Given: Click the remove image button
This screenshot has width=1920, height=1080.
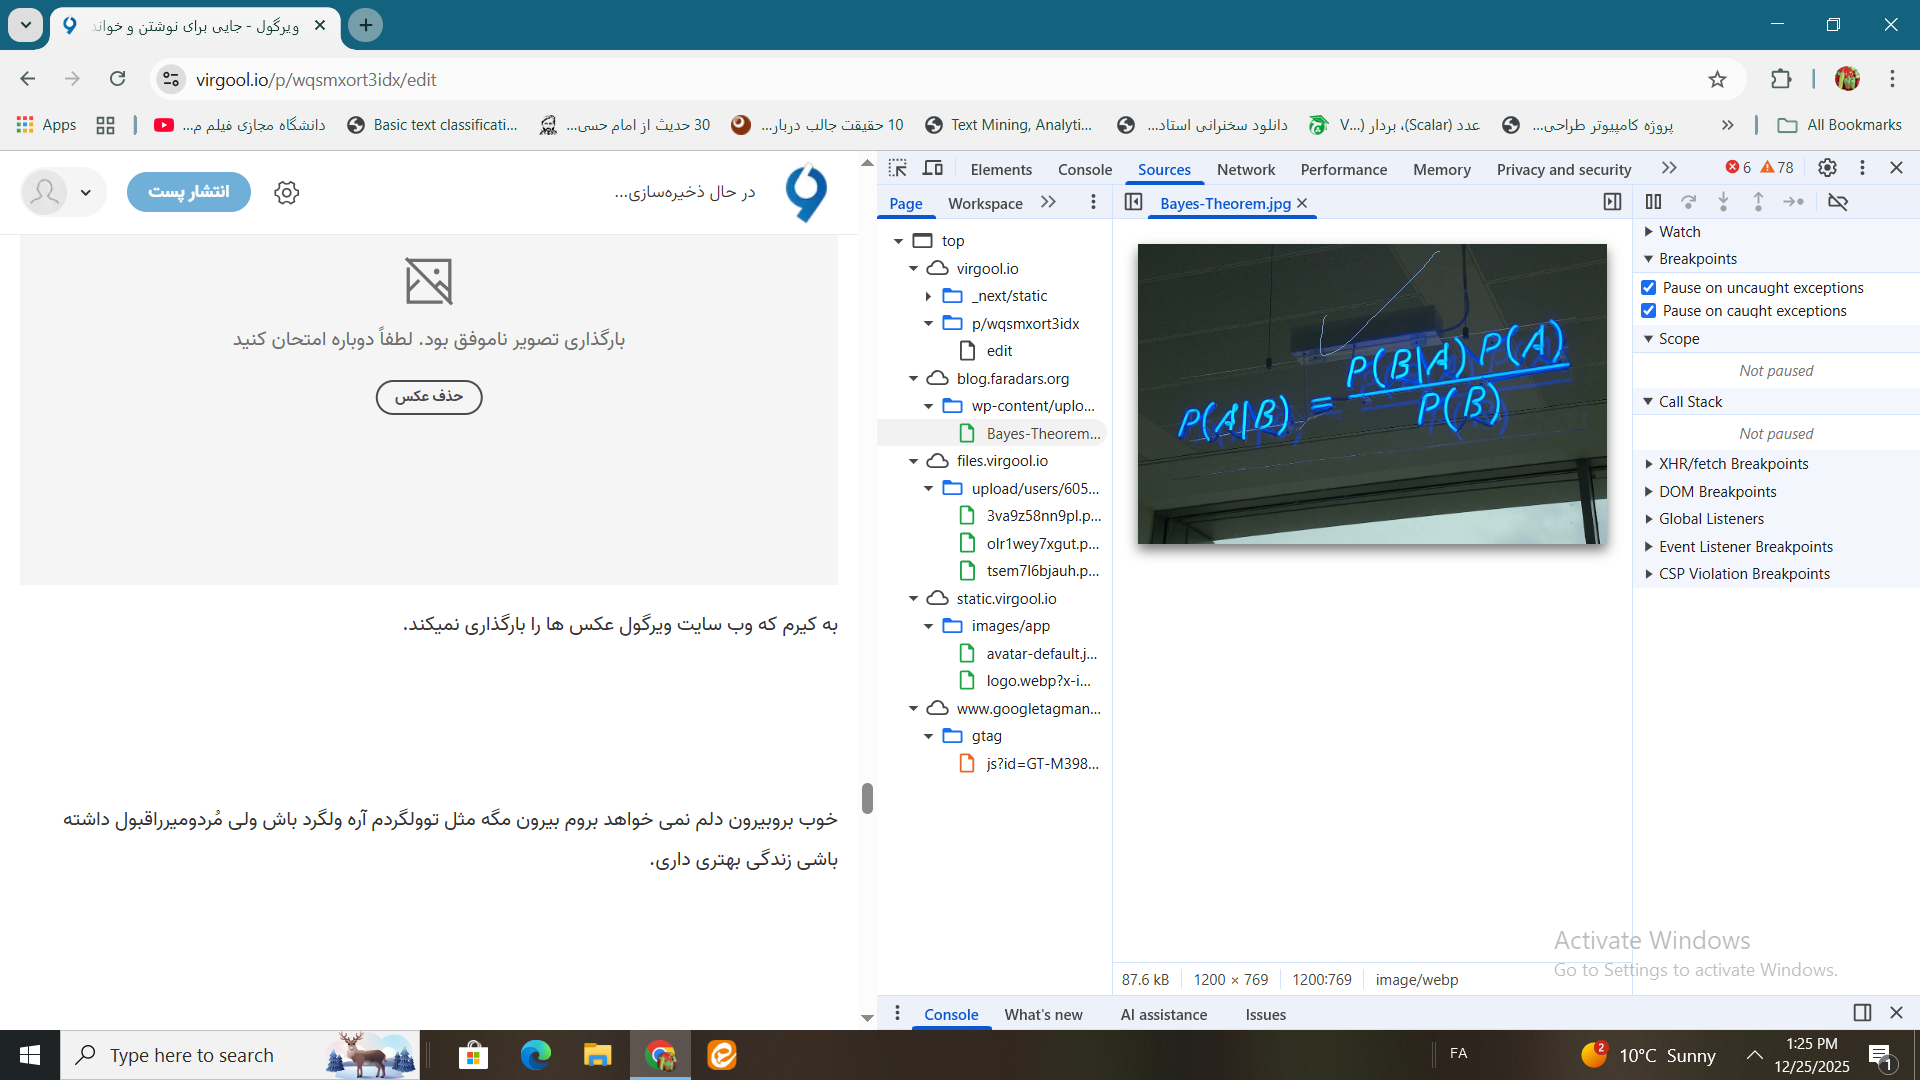Looking at the screenshot, I should [x=428, y=397].
